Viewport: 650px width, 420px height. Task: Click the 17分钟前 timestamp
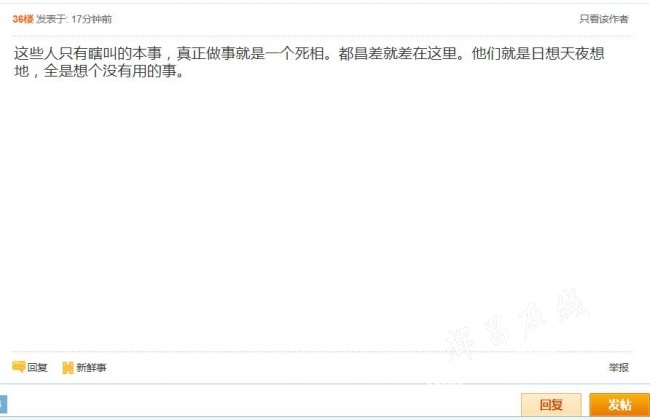pyautogui.click(x=91, y=19)
